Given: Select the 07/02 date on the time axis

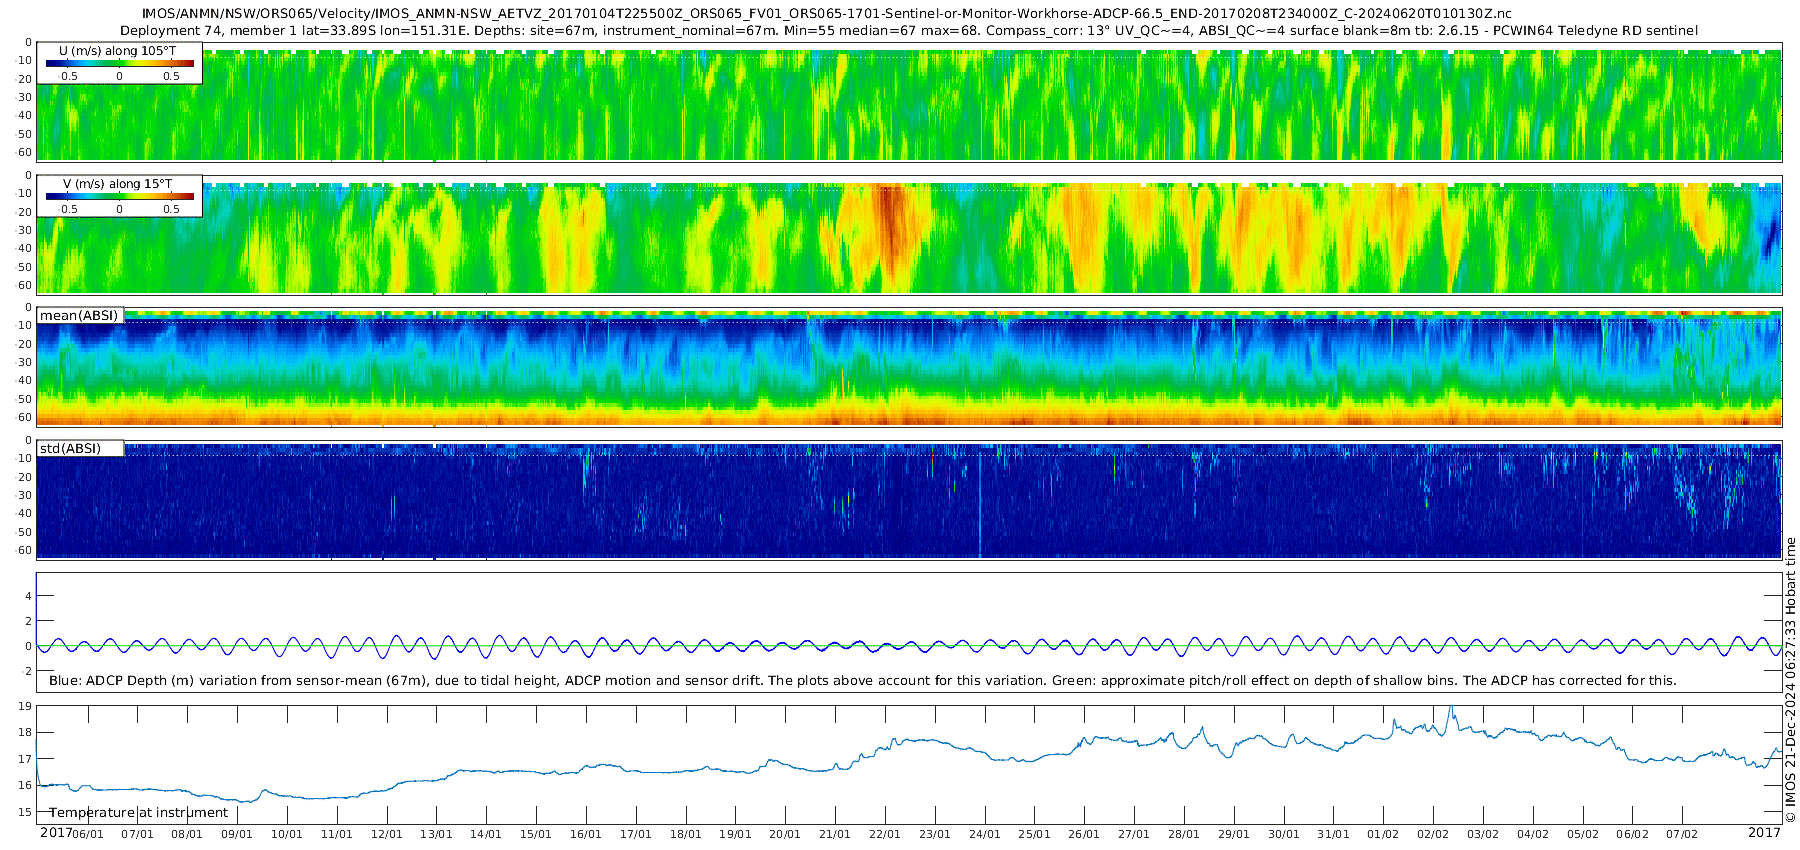Looking at the screenshot, I should pyautogui.click(x=1682, y=835).
